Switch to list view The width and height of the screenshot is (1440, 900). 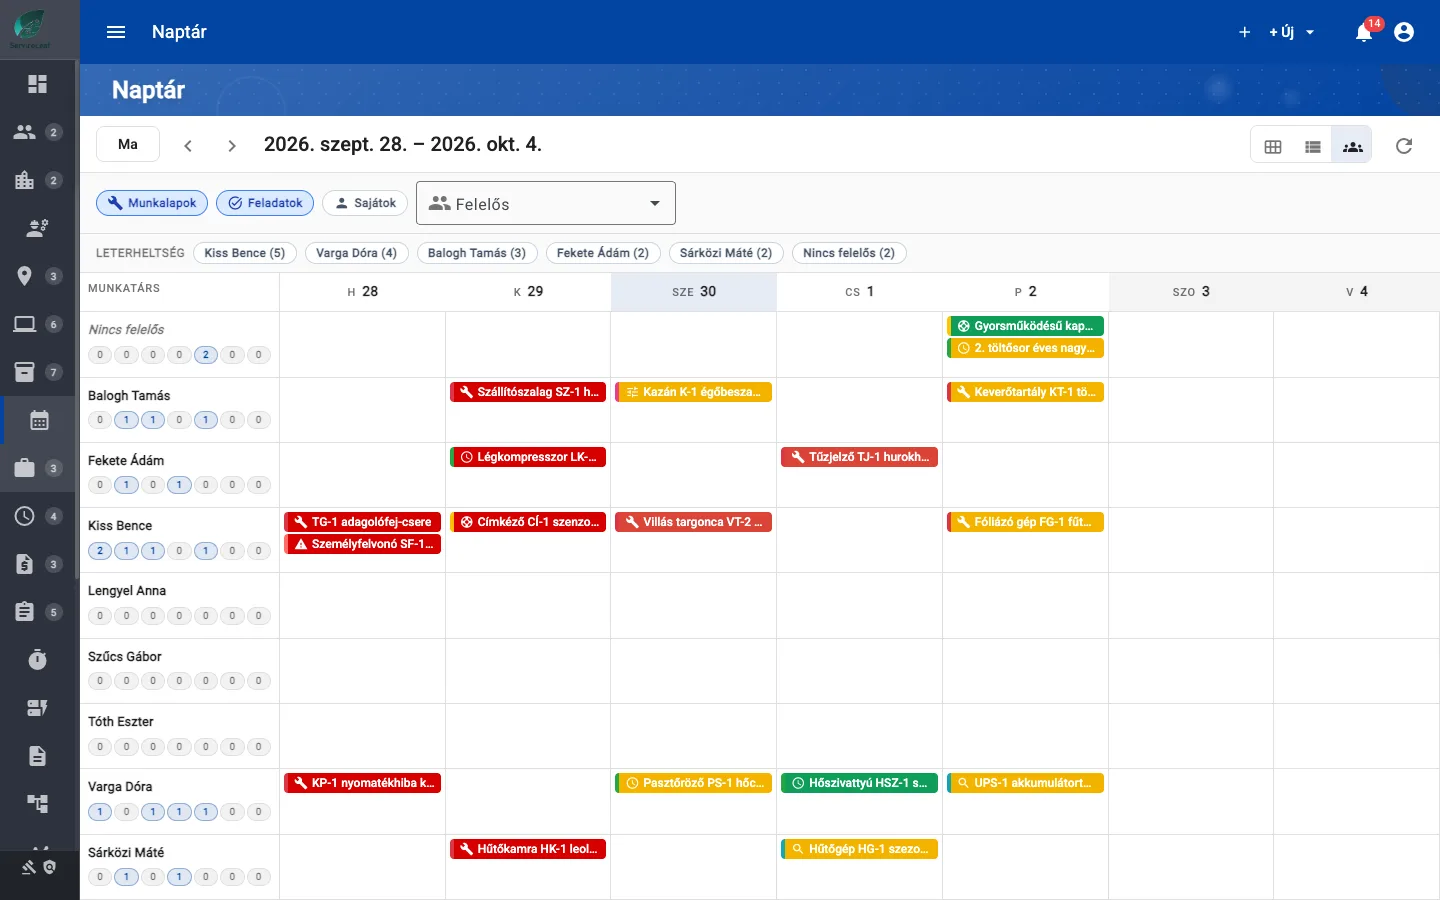pos(1313,146)
